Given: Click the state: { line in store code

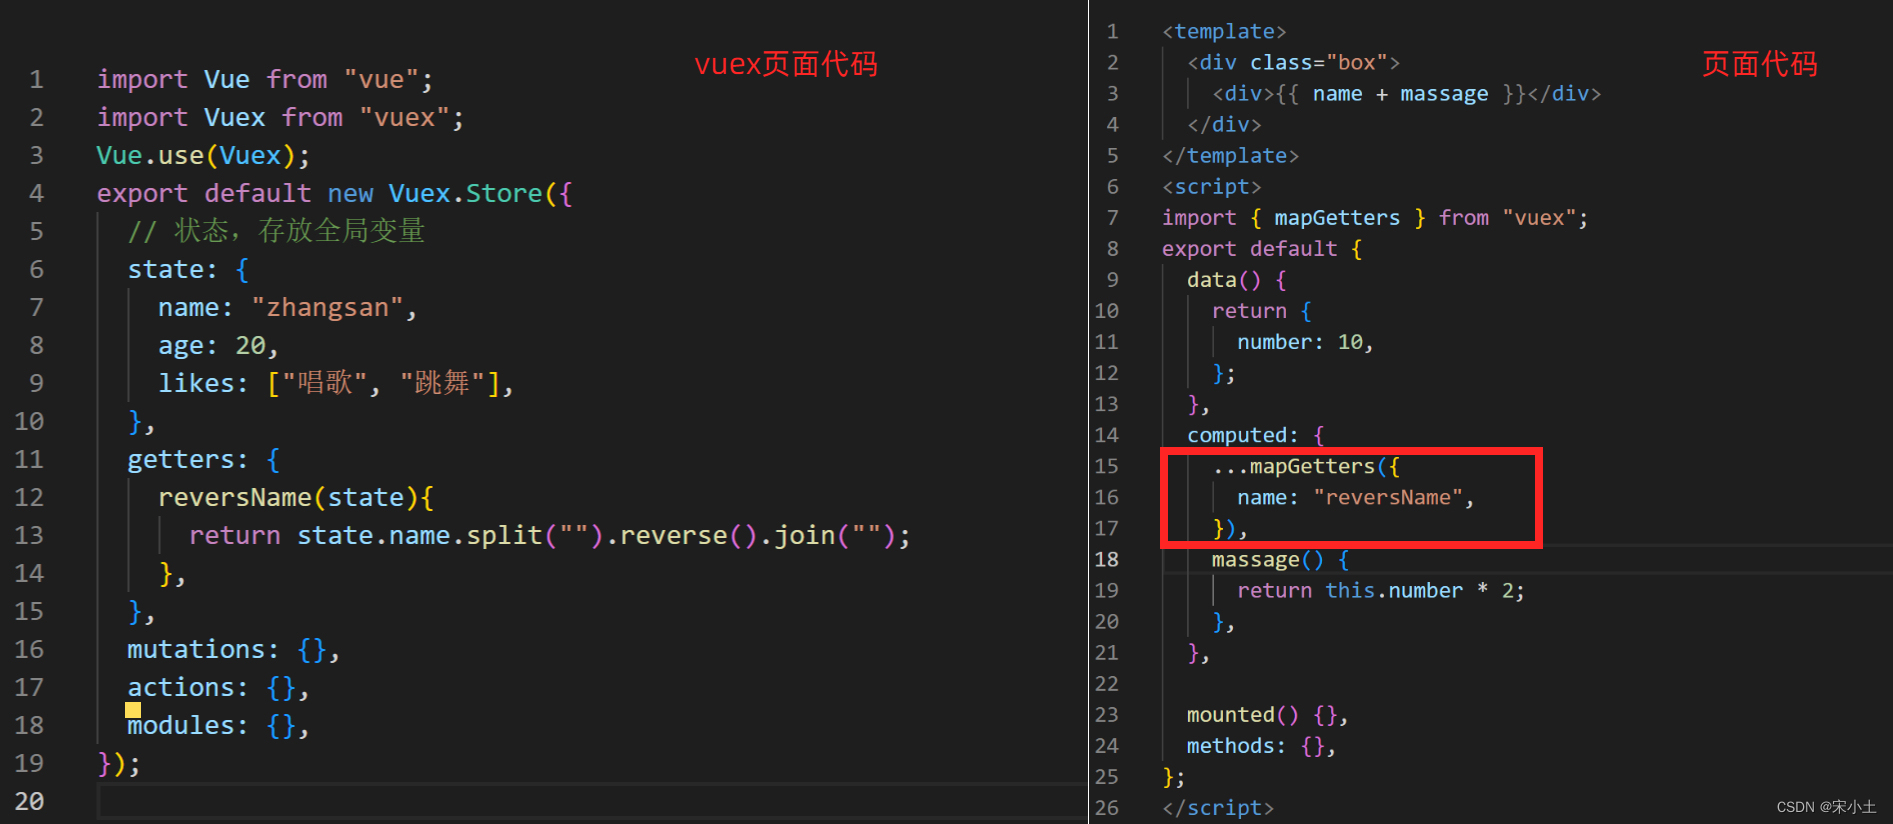Looking at the screenshot, I should click(188, 269).
